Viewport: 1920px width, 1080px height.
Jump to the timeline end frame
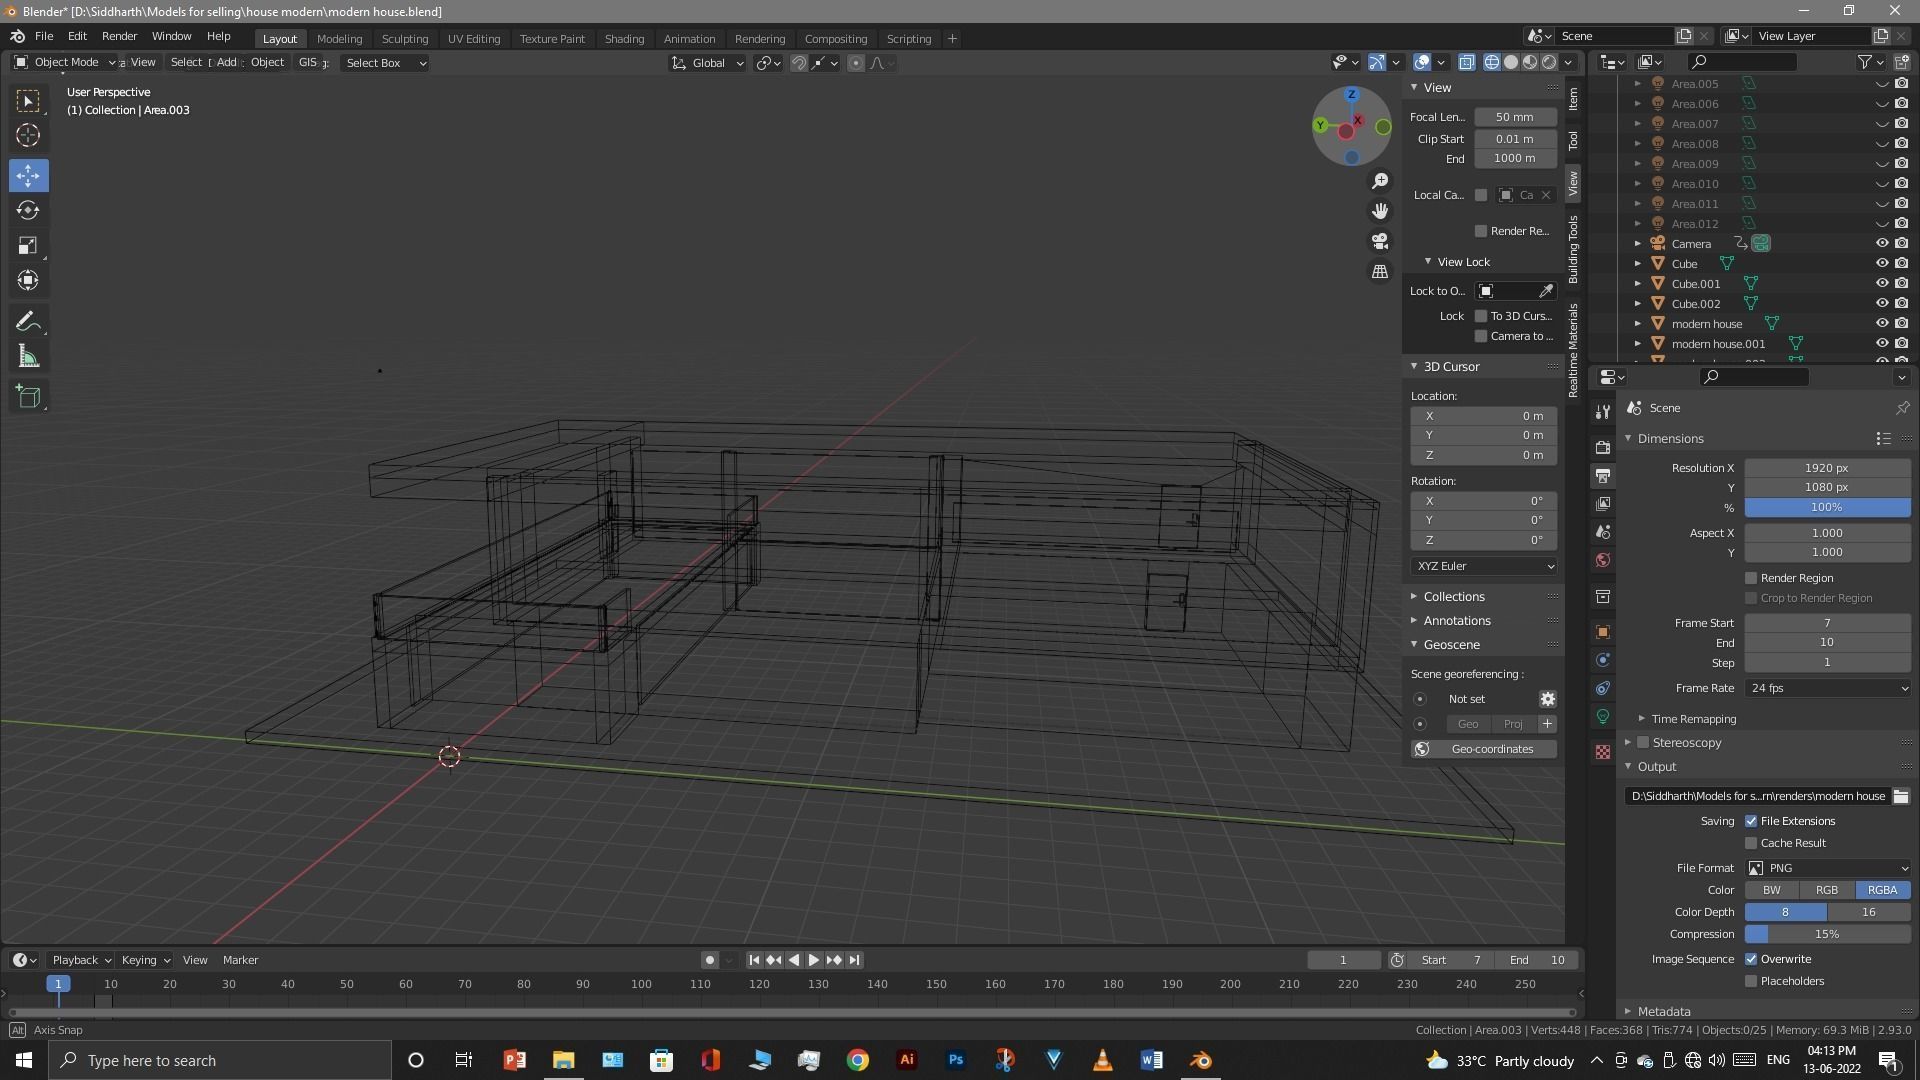click(855, 960)
